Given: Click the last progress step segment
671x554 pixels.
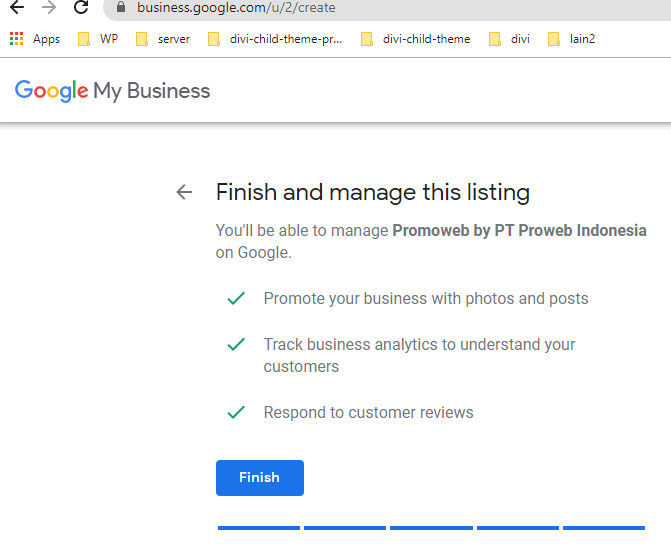Looking at the screenshot, I should pyautogui.click(x=604, y=528).
